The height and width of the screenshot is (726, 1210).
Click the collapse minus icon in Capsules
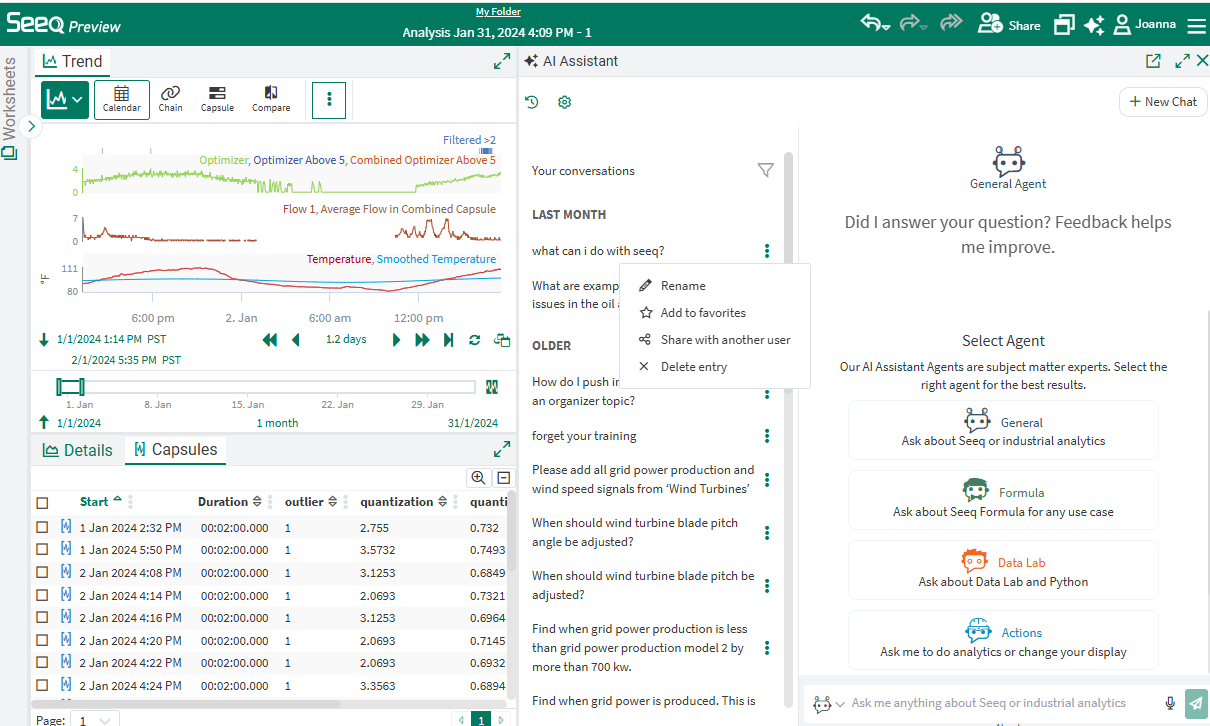503,478
